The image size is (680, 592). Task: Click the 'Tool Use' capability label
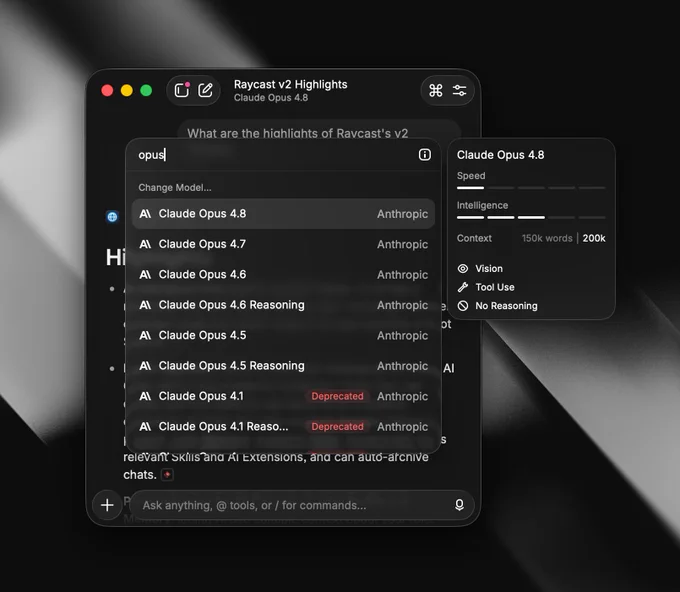(495, 287)
